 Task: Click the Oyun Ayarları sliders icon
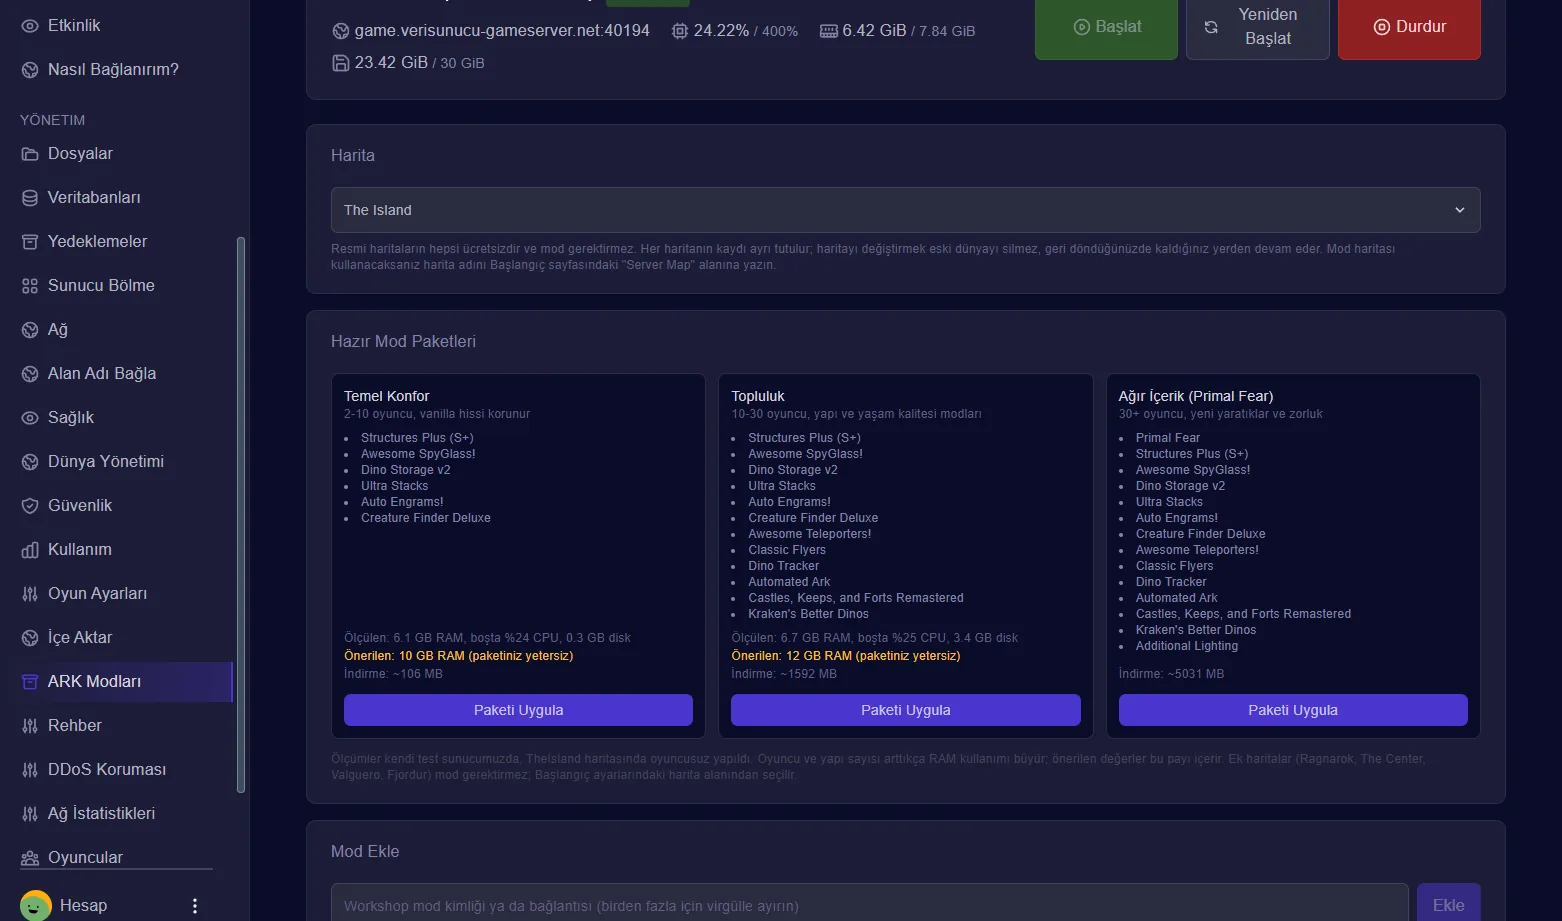click(30, 594)
